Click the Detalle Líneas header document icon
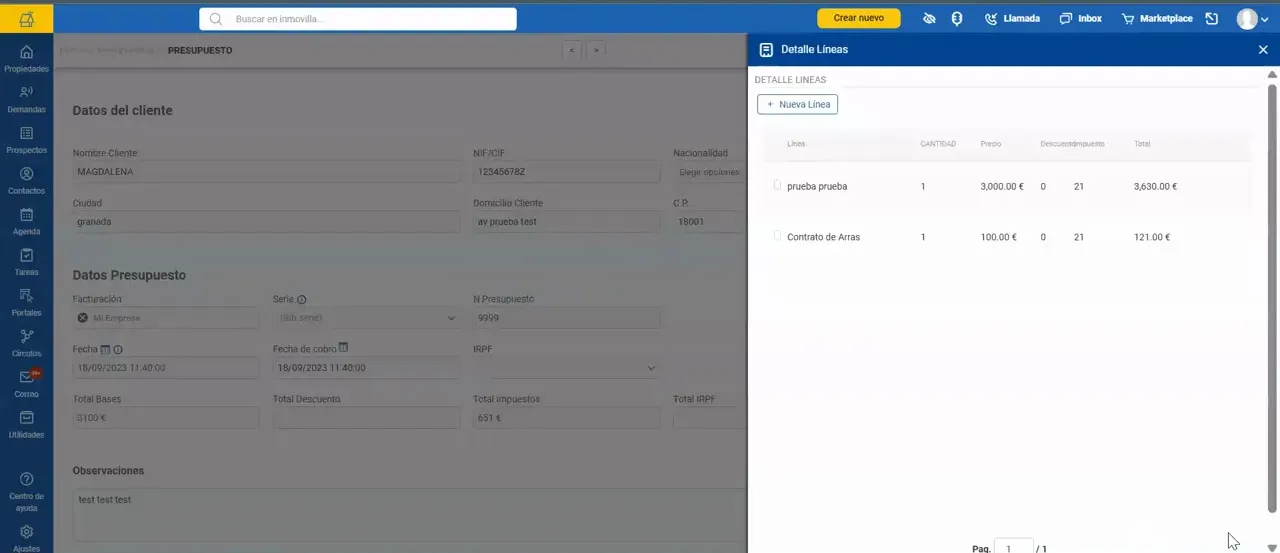 (x=767, y=49)
